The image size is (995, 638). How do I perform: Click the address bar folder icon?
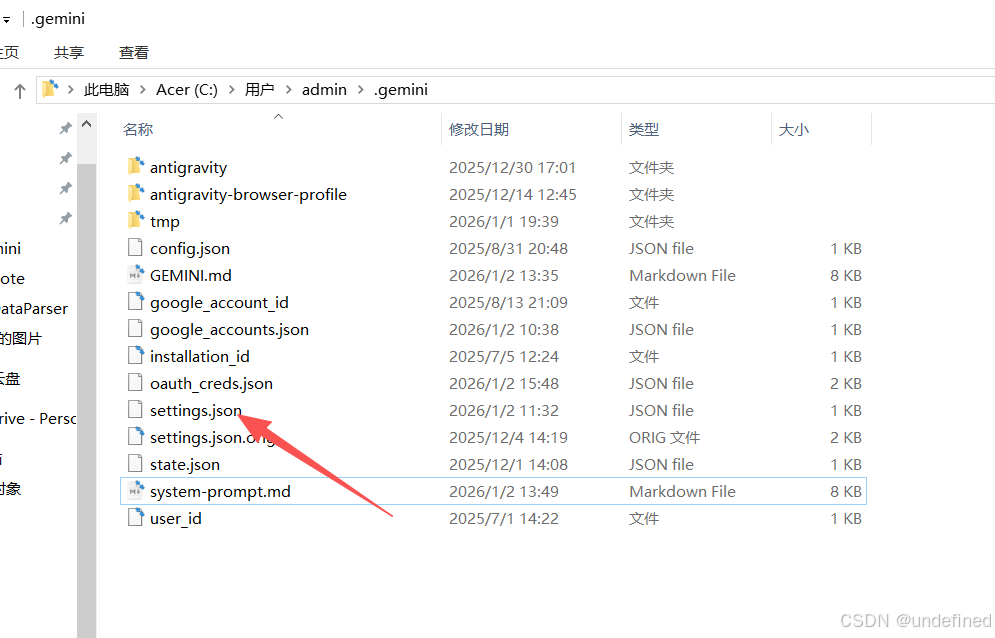(50, 88)
